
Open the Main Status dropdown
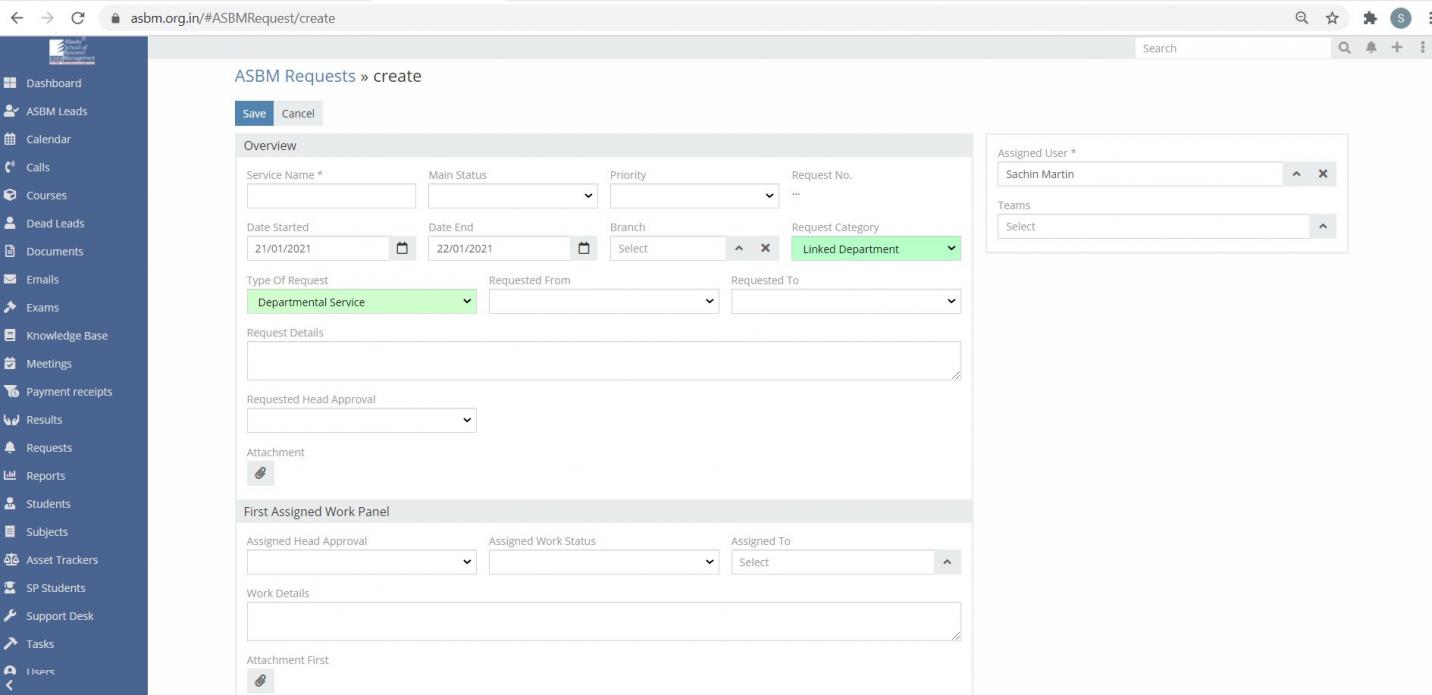coord(512,196)
